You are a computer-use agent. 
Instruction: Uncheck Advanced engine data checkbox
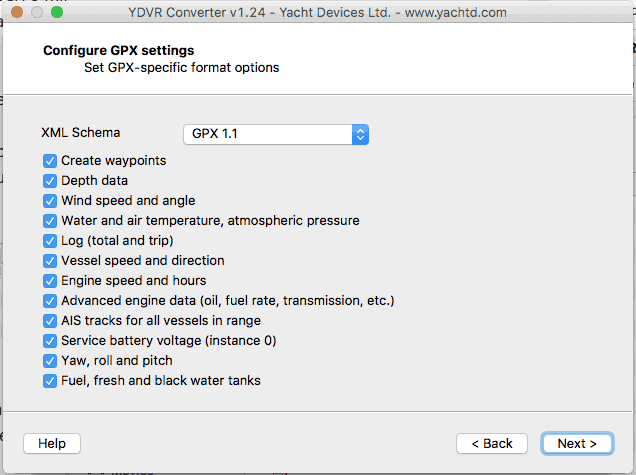50,301
